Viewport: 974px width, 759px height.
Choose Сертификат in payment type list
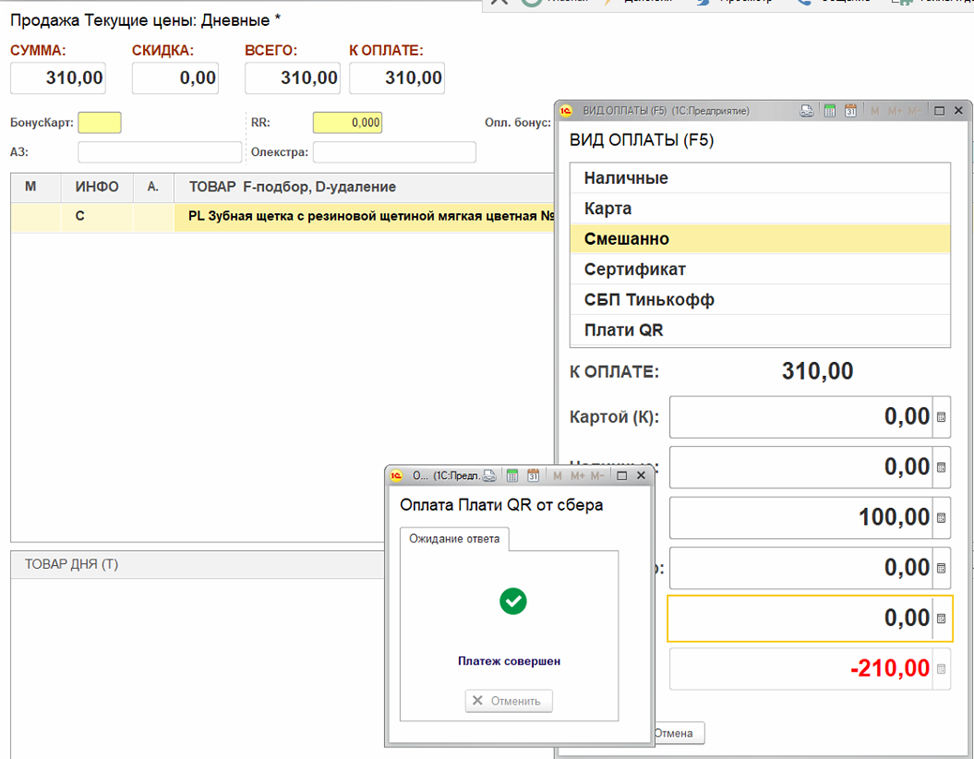pos(635,269)
